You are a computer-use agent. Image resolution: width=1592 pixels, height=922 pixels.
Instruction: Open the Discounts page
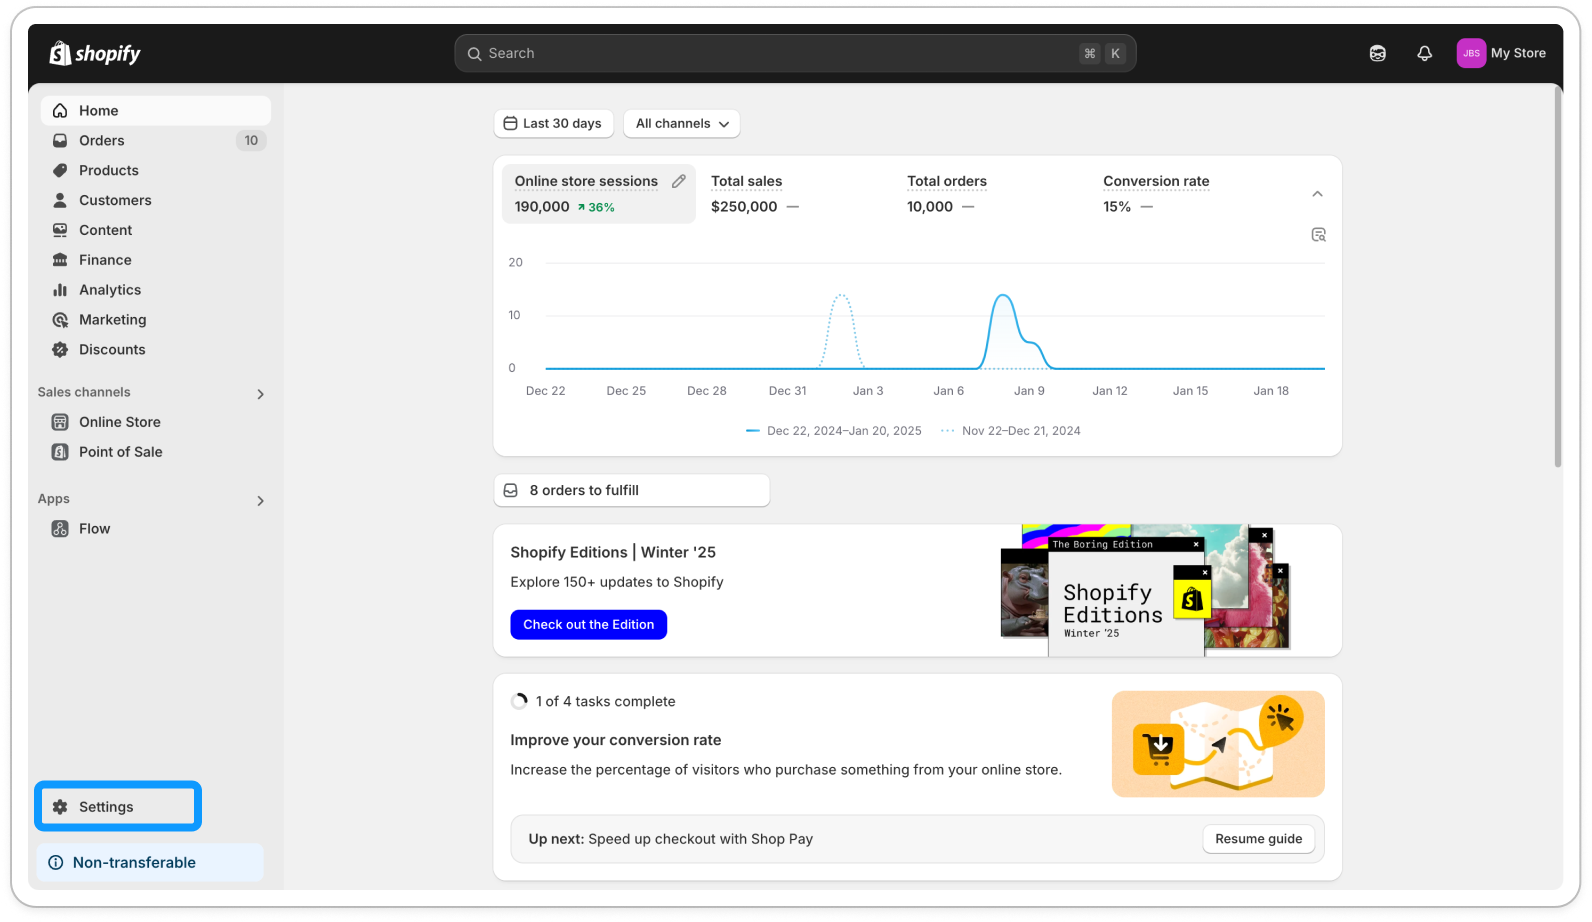coord(156,350)
